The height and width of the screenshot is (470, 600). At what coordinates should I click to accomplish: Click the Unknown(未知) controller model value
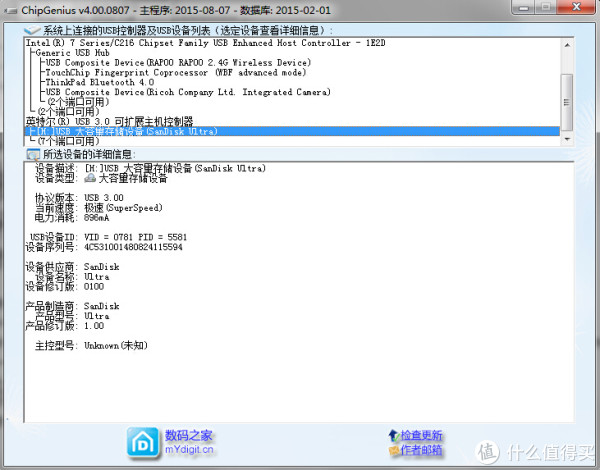[116, 345]
